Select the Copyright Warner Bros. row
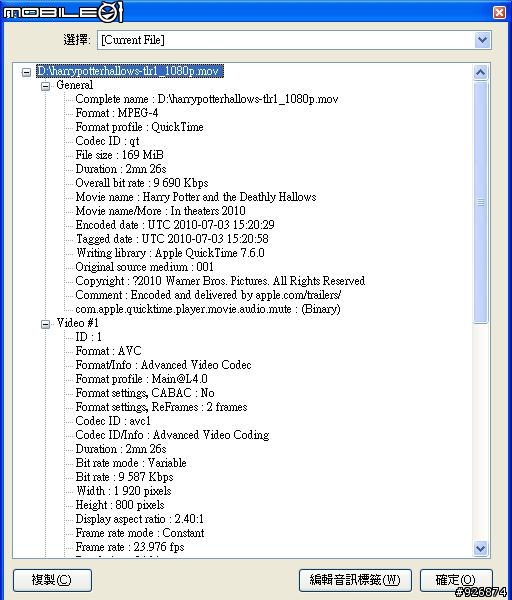Viewport: 512px width, 600px height. (x=220, y=281)
